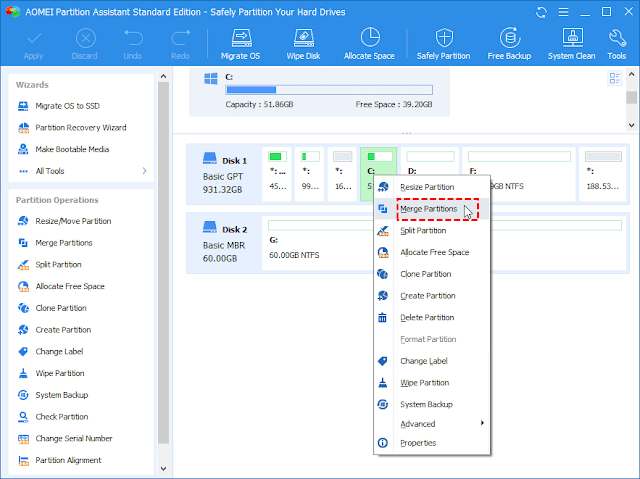Viewport: 640px width, 479px height.
Task: Start Free Backup from the toolbar
Action: coord(509,44)
